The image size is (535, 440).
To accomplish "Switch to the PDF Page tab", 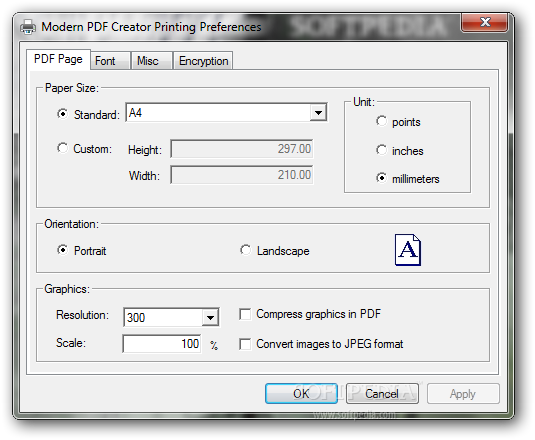I will [x=58, y=59].
